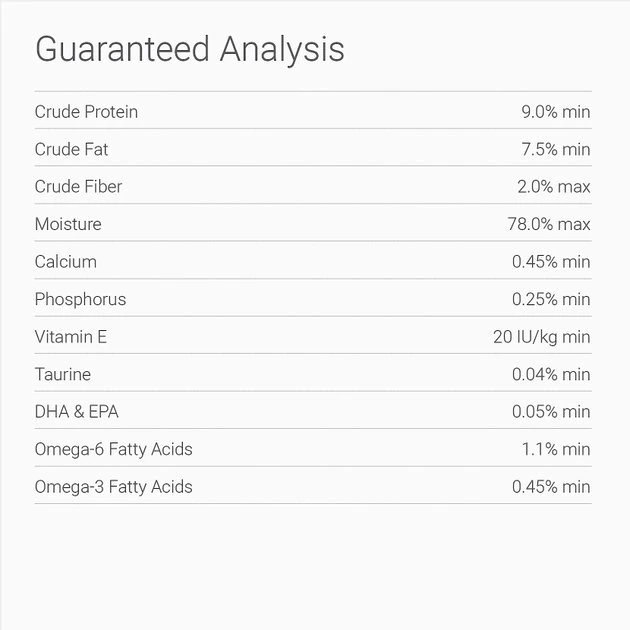Select the 0.05% min DHA value
Viewport: 630px width, 630px height.
(x=551, y=412)
